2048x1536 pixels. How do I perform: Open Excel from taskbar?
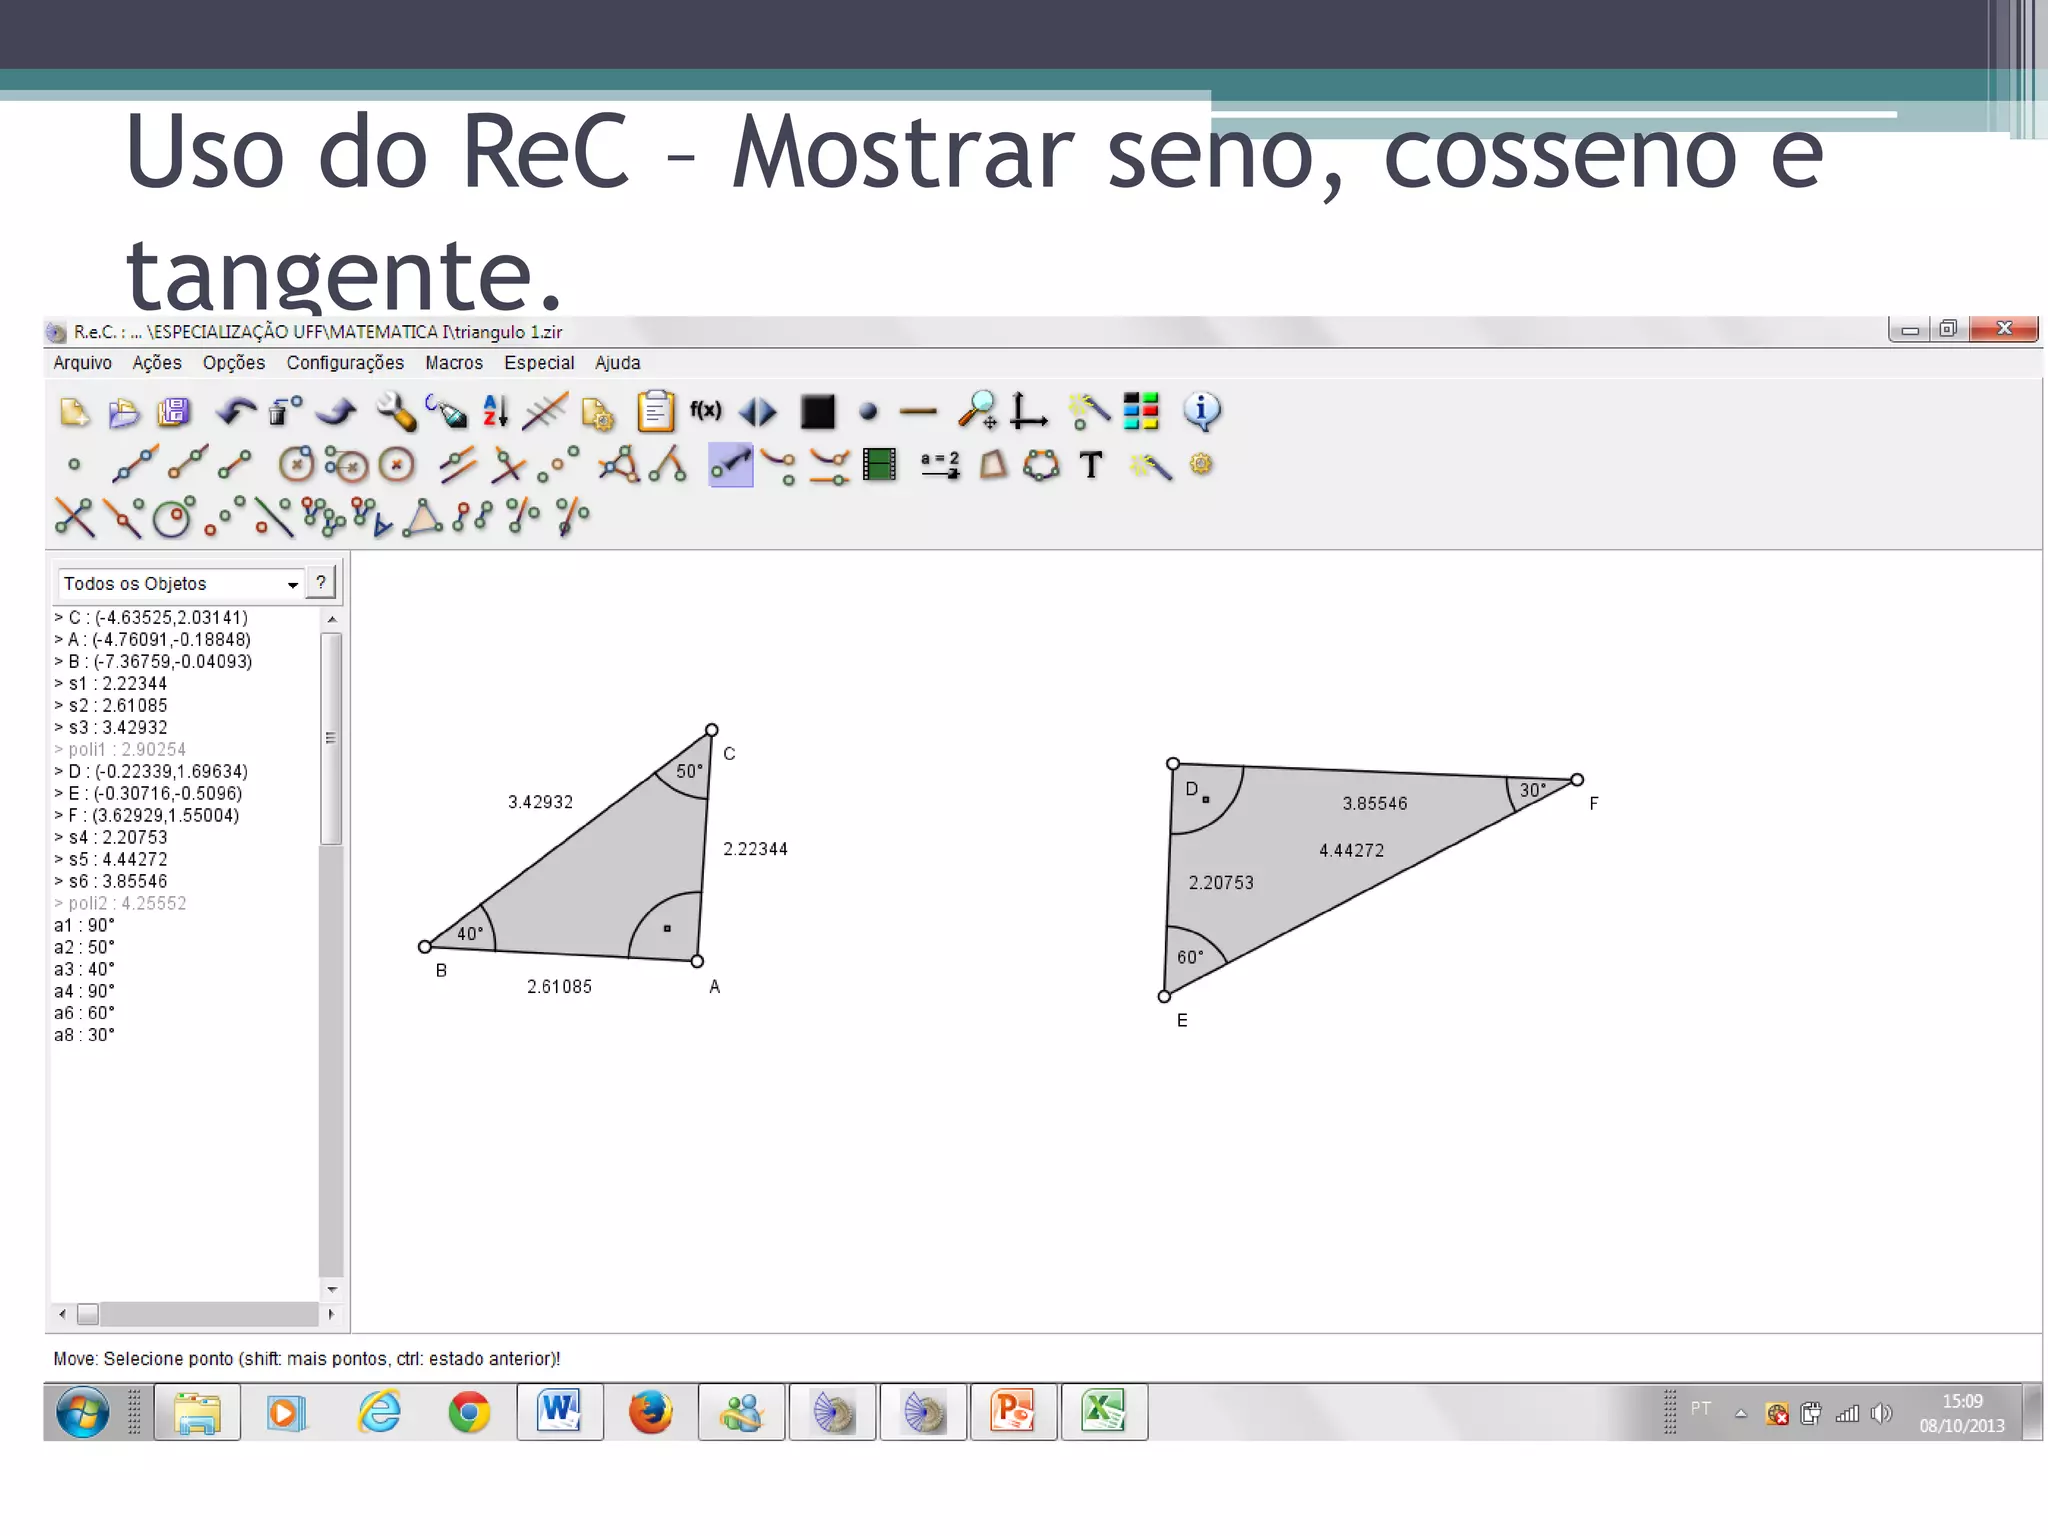(x=1104, y=1412)
